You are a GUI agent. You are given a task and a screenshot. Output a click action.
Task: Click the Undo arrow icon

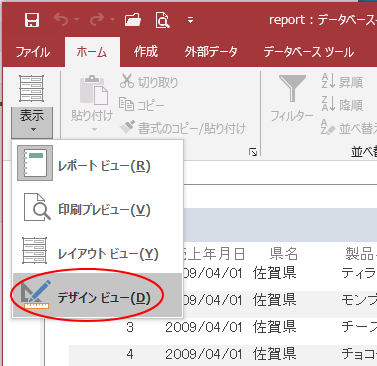61,20
